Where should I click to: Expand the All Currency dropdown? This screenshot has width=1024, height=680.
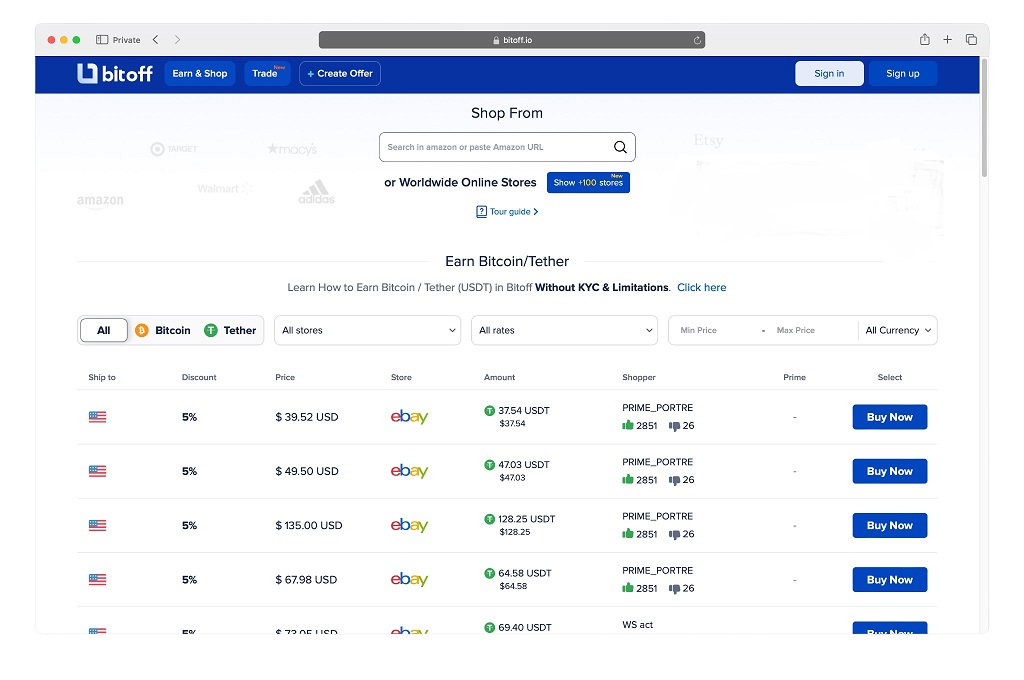tap(898, 330)
